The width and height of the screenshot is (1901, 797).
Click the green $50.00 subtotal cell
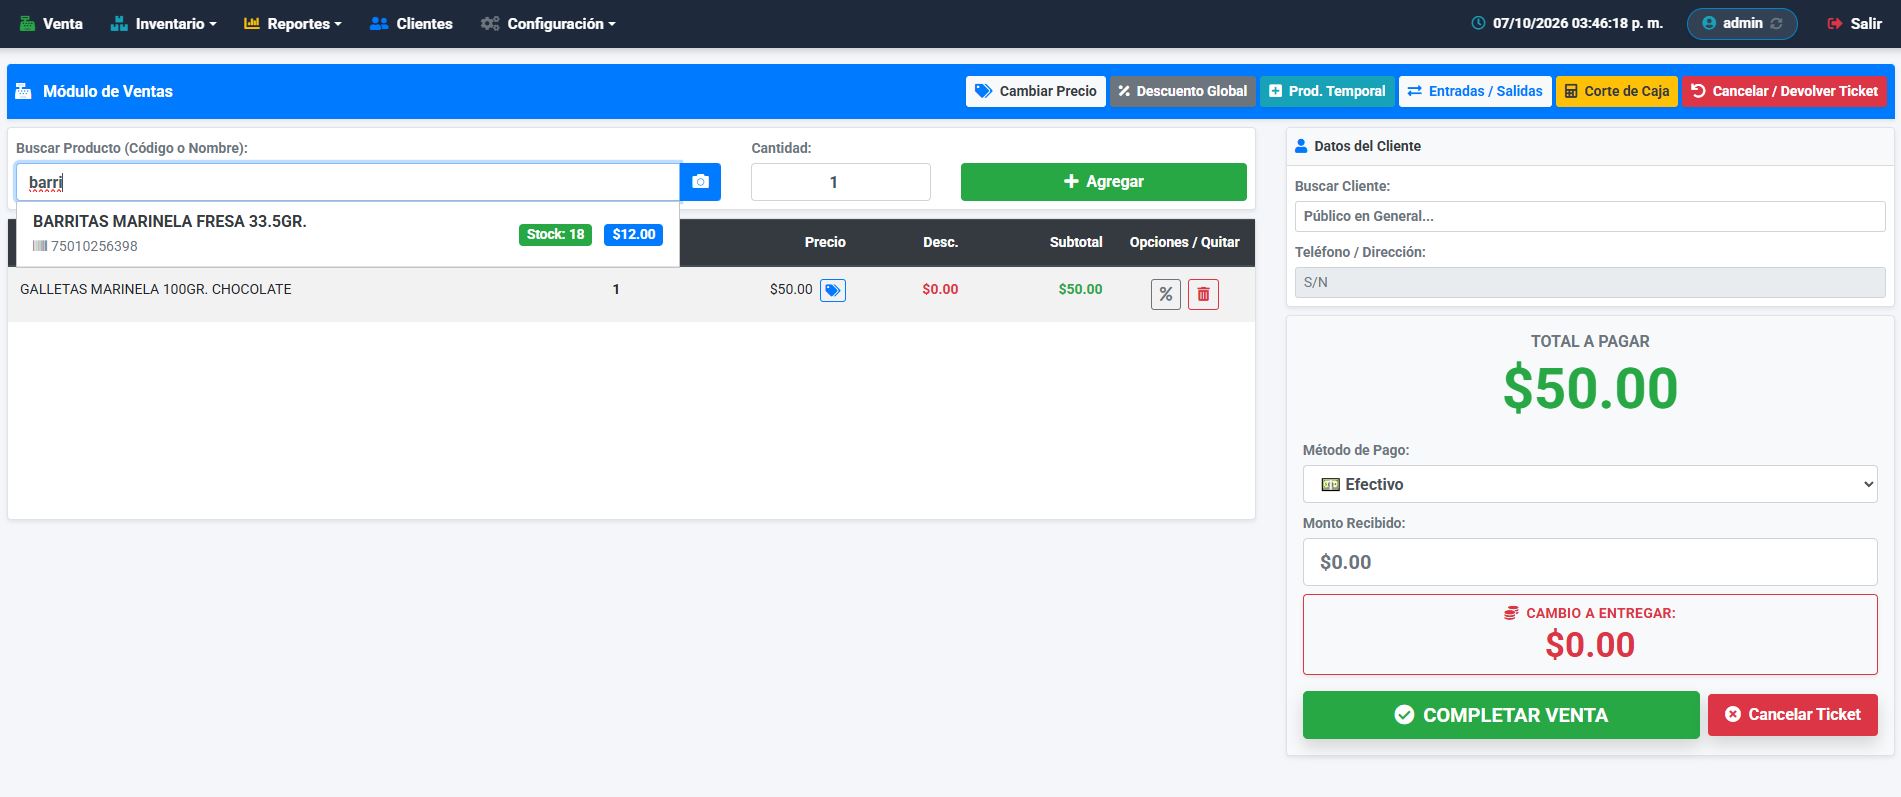[x=1080, y=289]
